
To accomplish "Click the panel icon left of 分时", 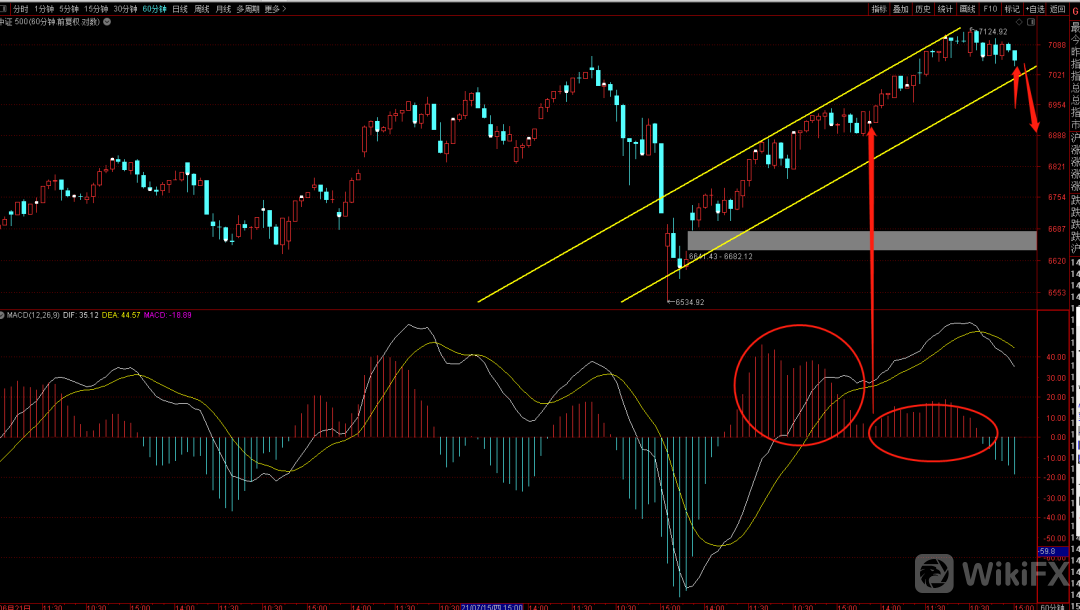I will pos(5,9).
